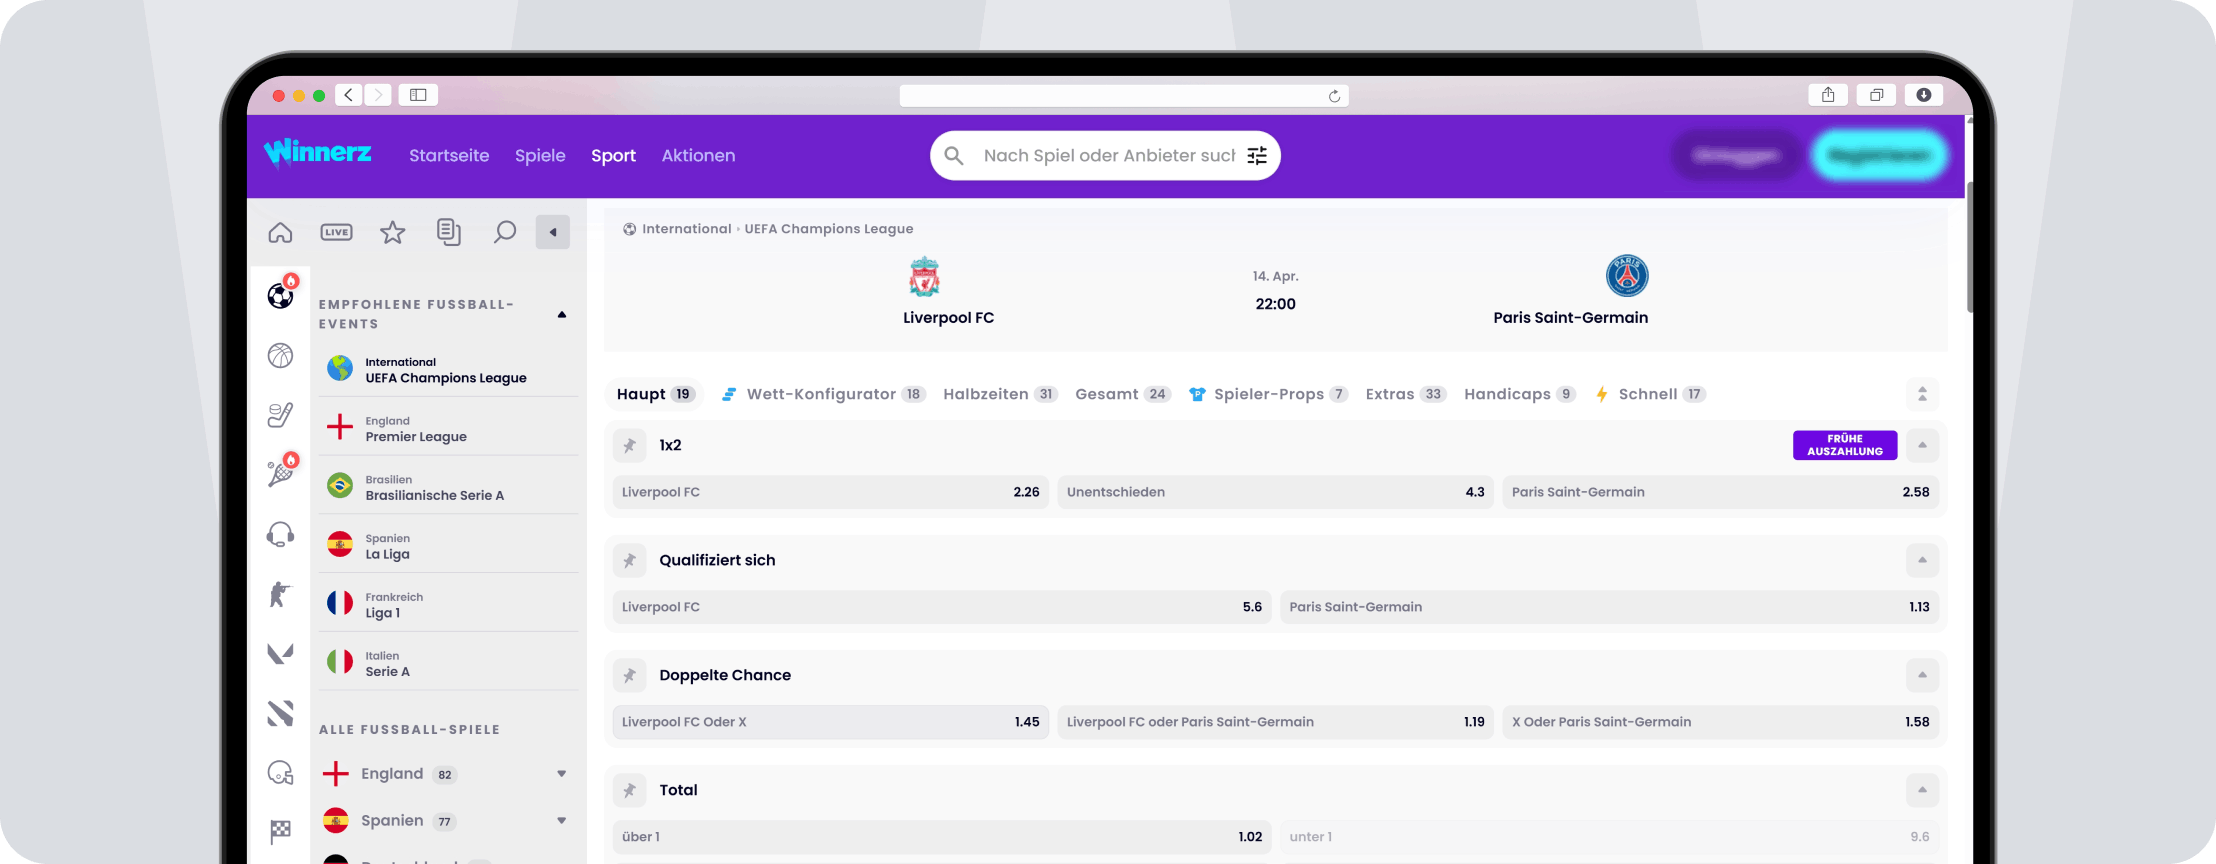Collapse the sidebar with the left arrow button

553,232
